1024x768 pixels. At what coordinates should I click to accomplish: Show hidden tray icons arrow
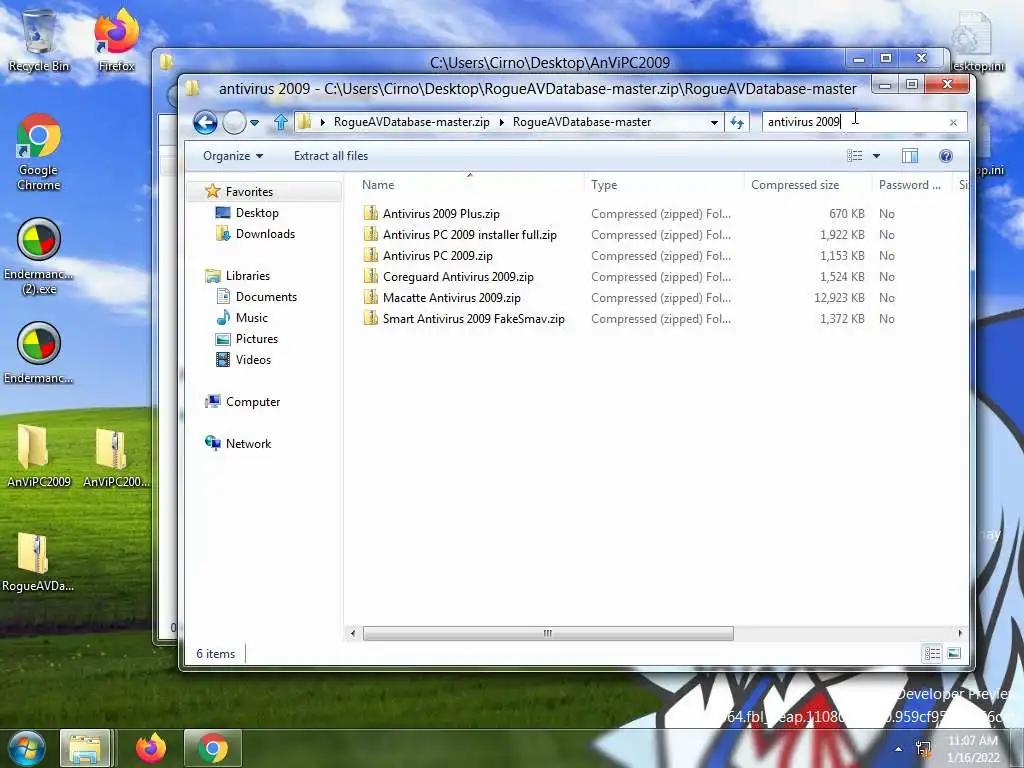899,749
